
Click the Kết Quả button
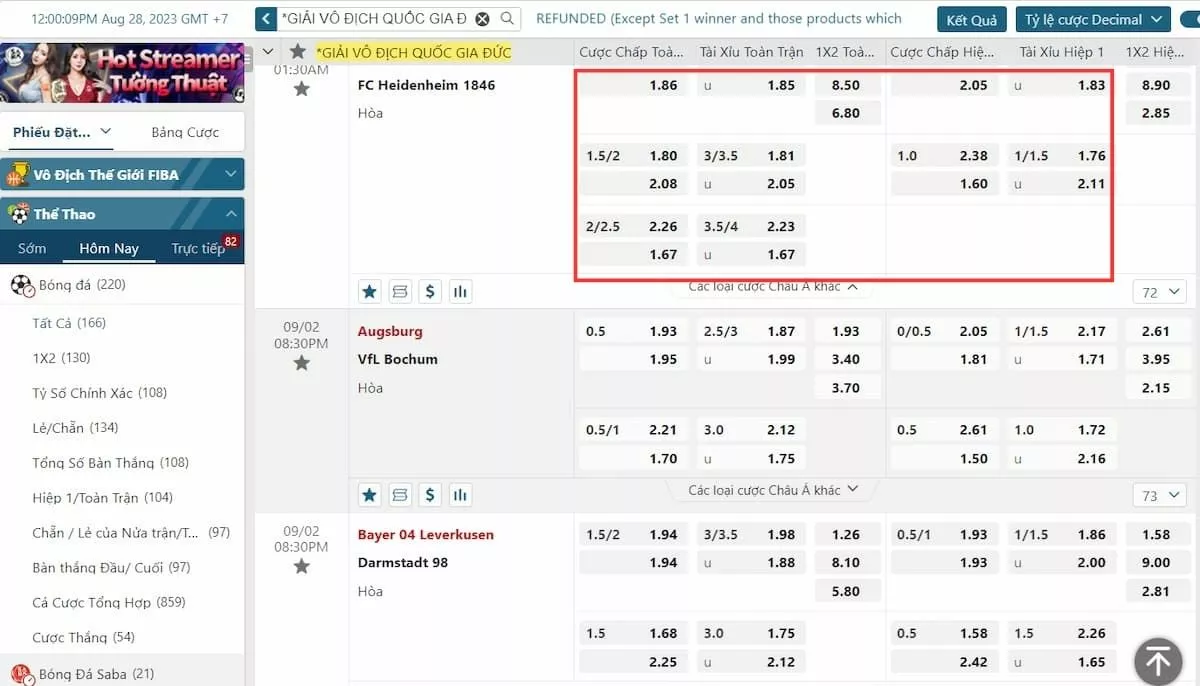[x=971, y=19]
